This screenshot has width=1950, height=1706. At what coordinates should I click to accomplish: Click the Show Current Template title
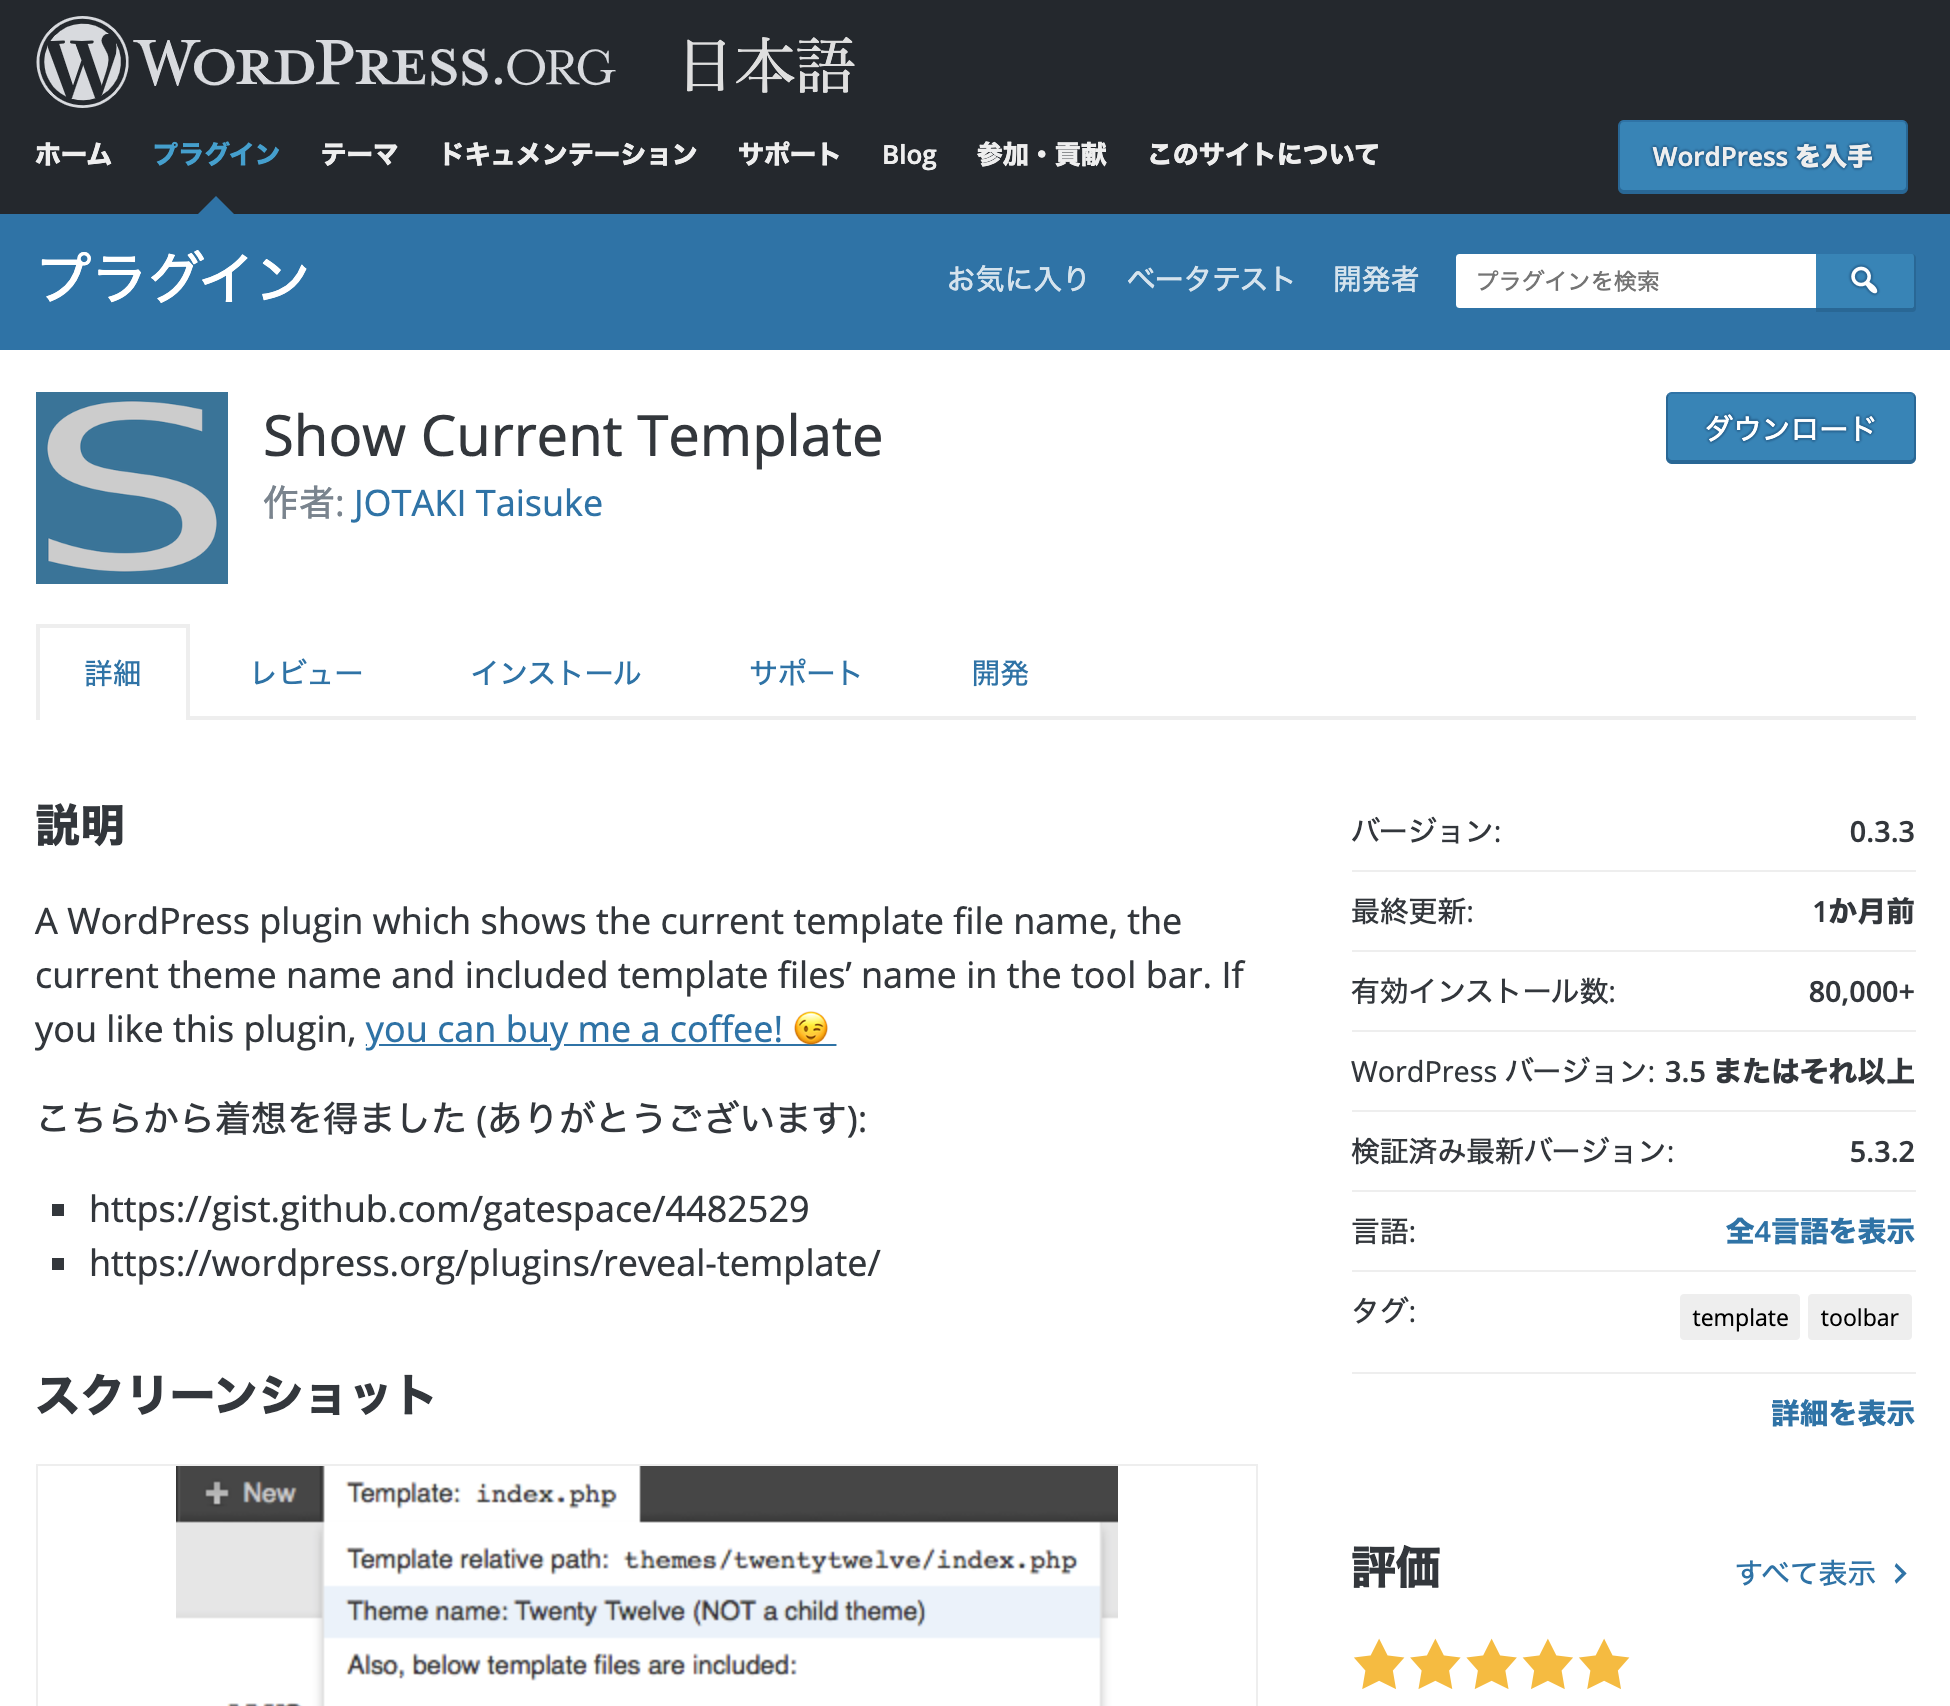tap(573, 436)
